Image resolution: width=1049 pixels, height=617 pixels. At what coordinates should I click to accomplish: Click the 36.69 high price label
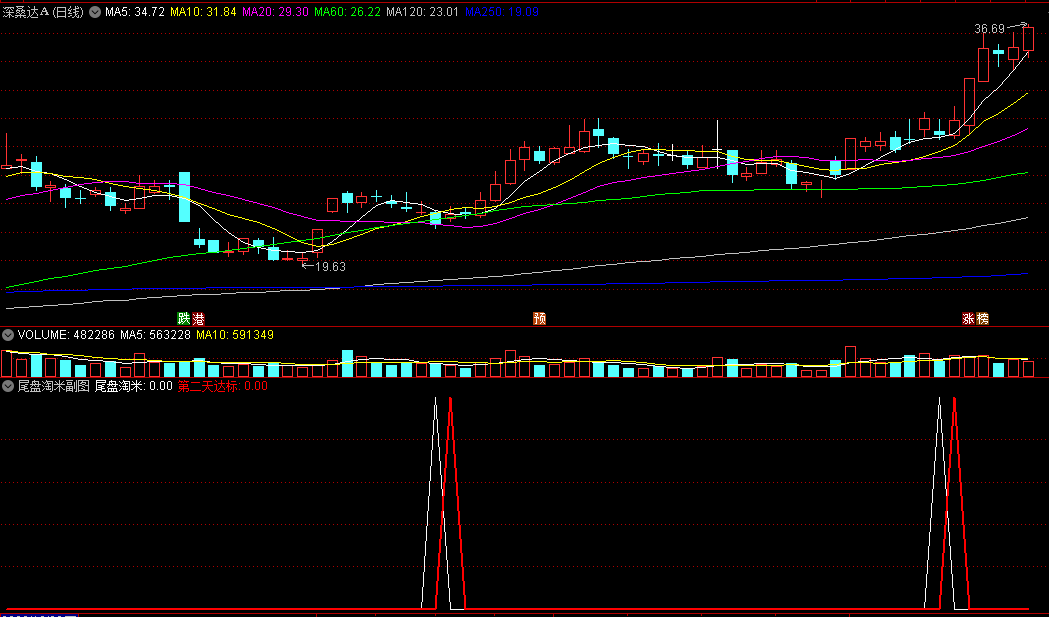[989, 29]
